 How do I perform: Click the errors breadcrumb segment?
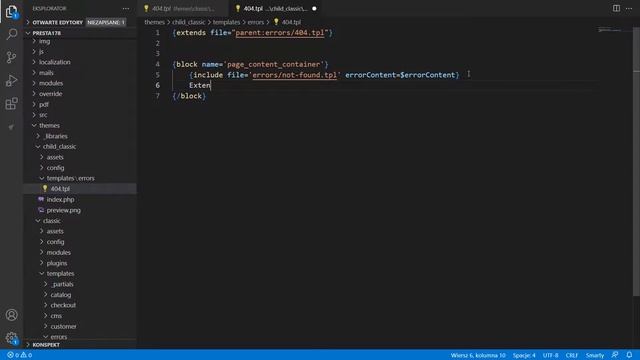coord(256,22)
